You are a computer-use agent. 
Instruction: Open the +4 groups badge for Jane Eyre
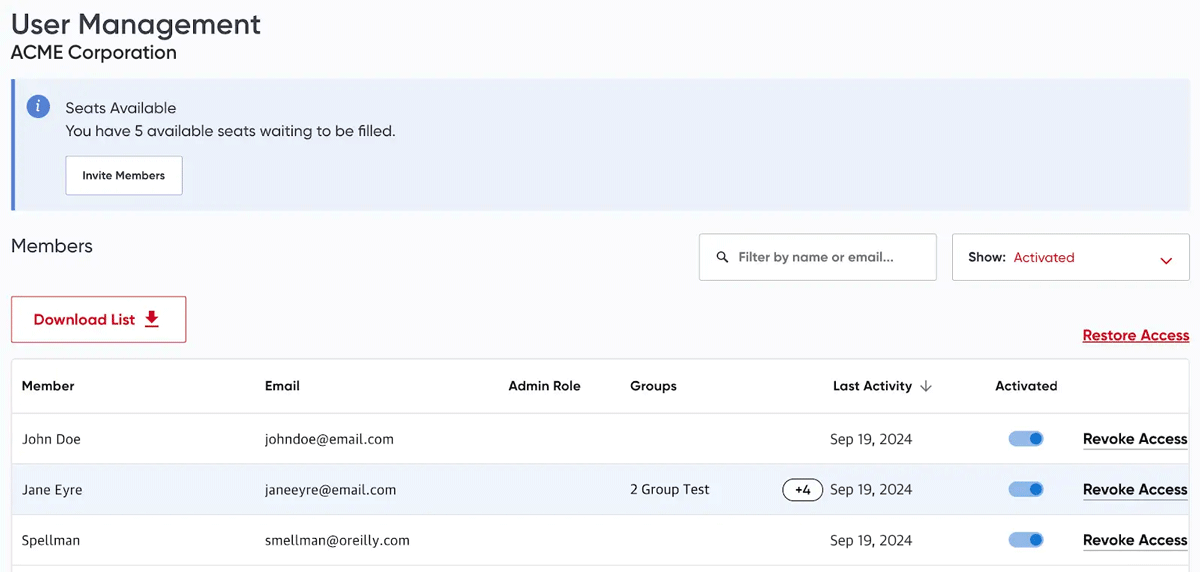click(x=802, y=490)
